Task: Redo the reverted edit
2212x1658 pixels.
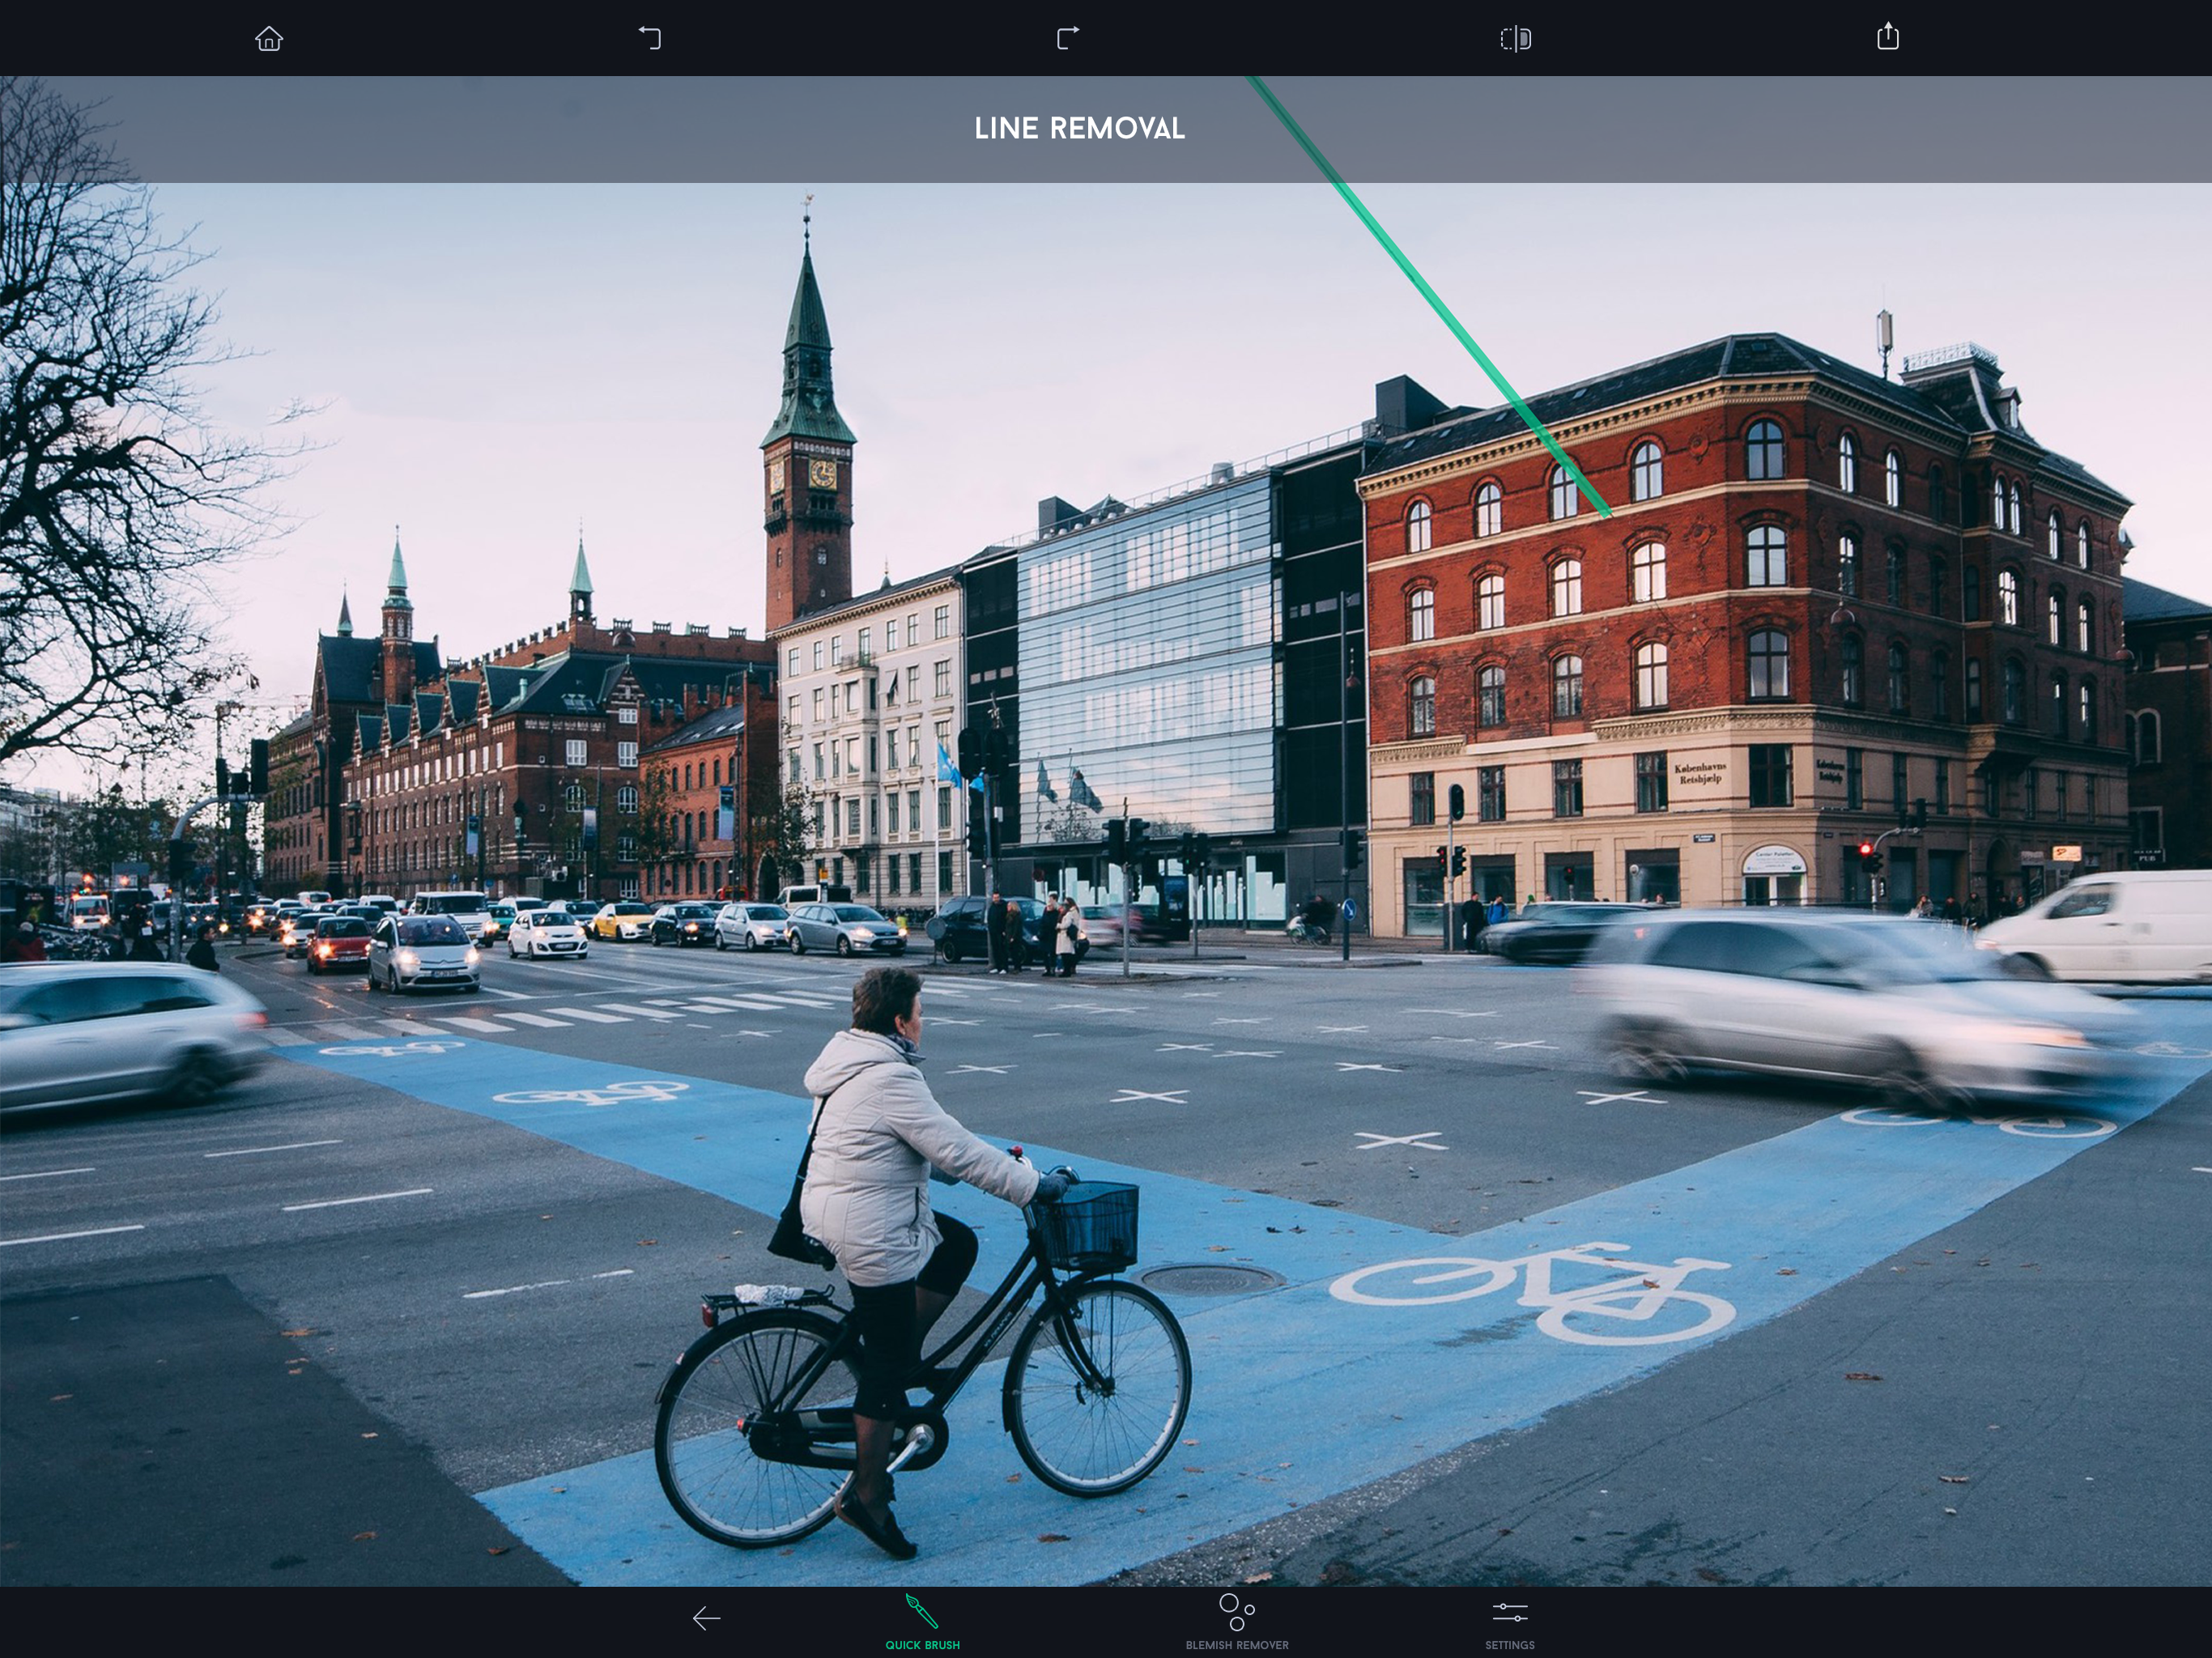Action: [x=1068, y=38]
